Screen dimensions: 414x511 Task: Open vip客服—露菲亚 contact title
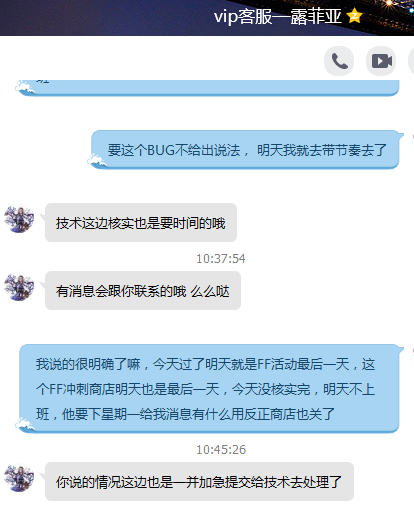coord(277,16)
